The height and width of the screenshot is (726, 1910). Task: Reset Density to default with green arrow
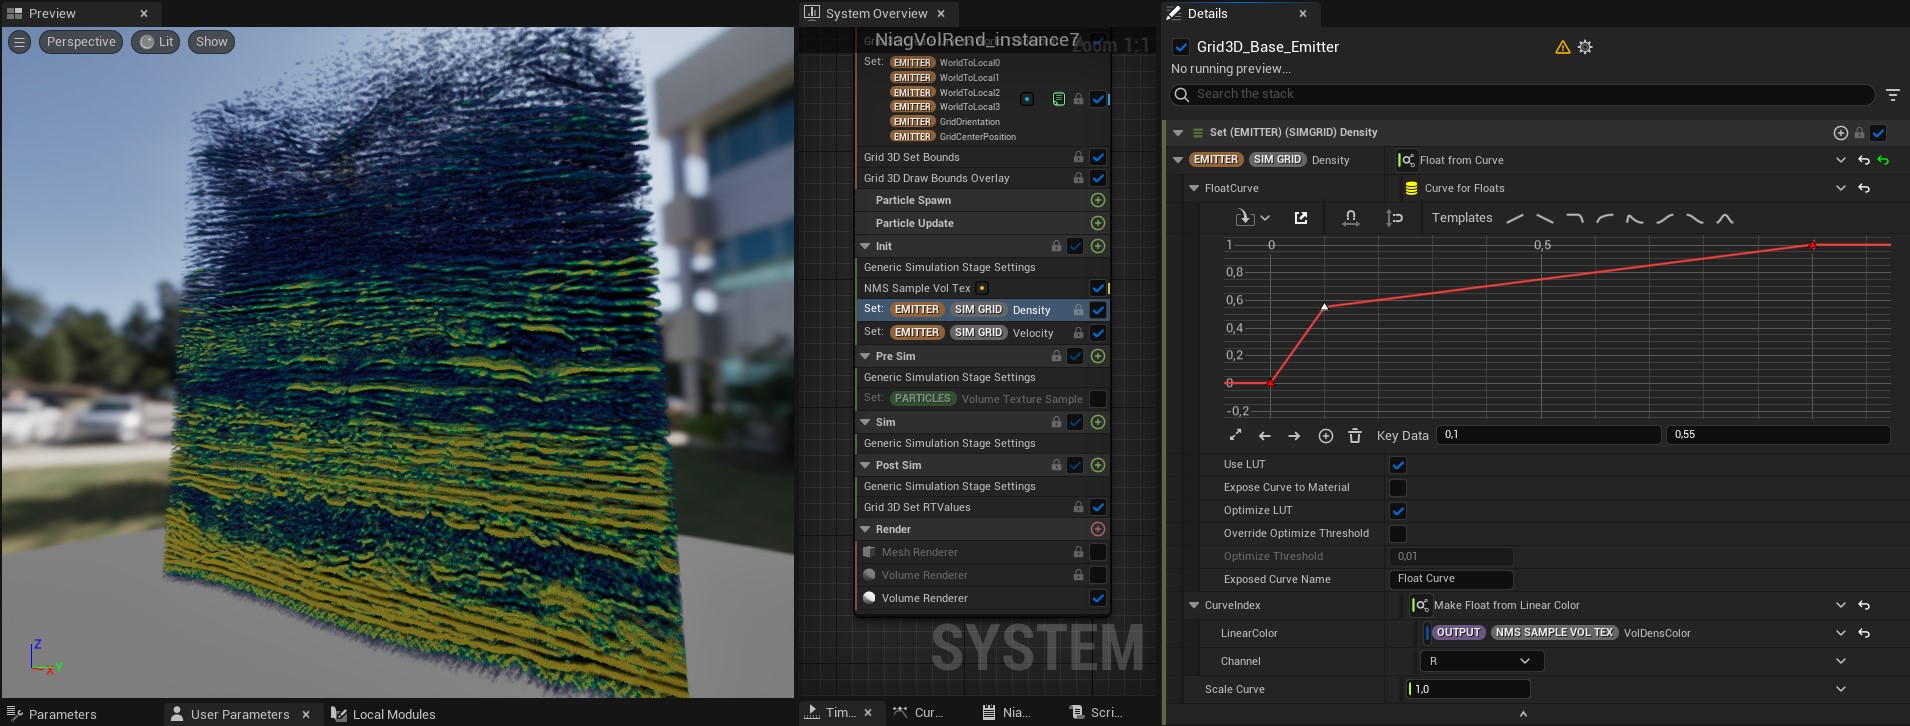pyautogui.click(x=1884, y=160)
